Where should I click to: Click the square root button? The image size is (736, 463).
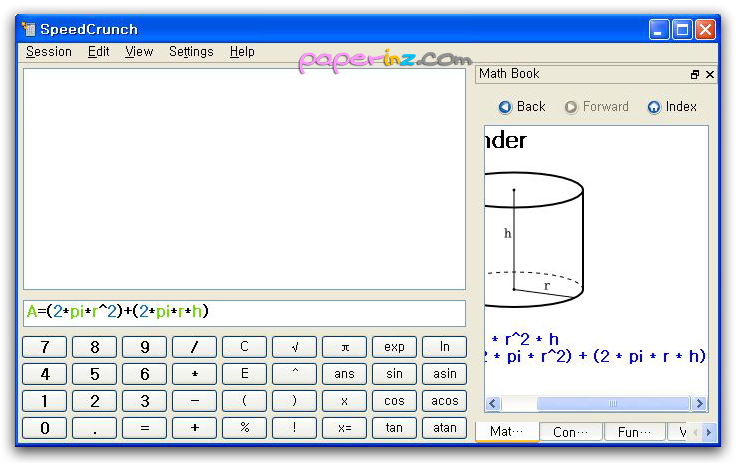coord(294,347)
